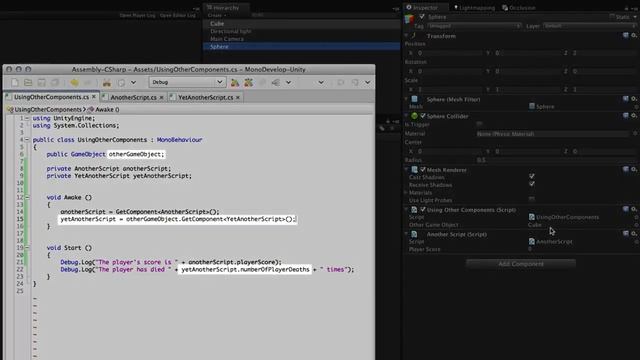Click the Sphere gameobject cube icon in Inspector
The image size is (640, 360).
click(409, 19)
